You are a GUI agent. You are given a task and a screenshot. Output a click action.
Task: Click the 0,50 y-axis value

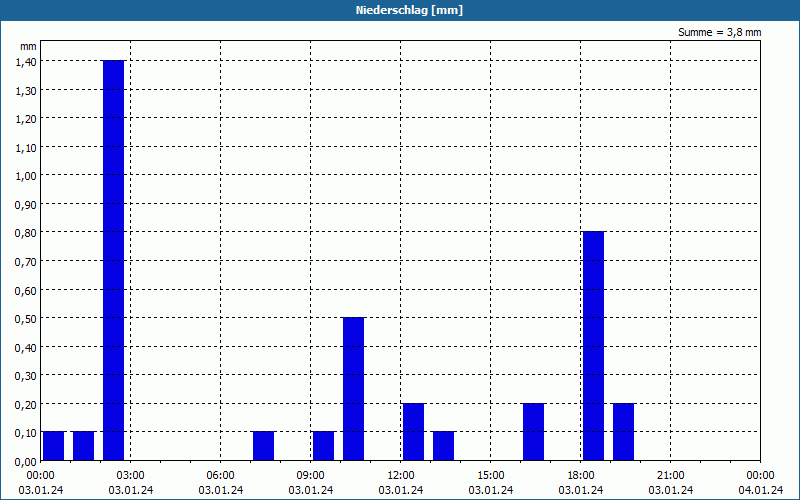click(x=26, y=318)
